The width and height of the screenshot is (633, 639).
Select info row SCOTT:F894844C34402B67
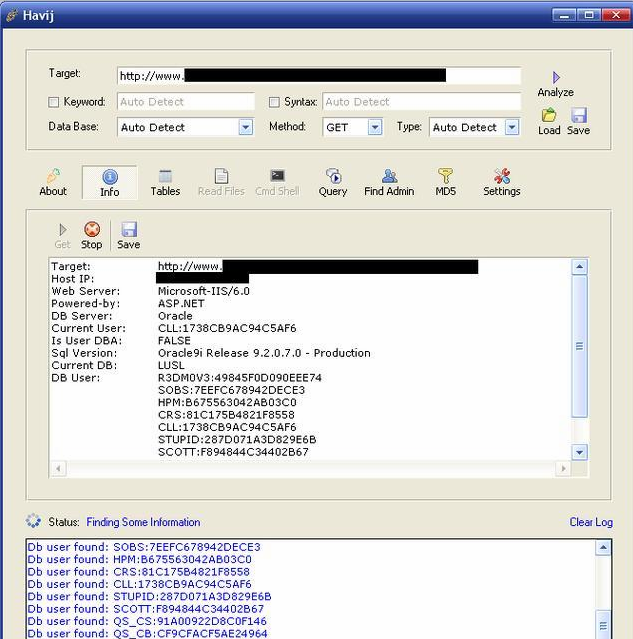click(233, 452)
